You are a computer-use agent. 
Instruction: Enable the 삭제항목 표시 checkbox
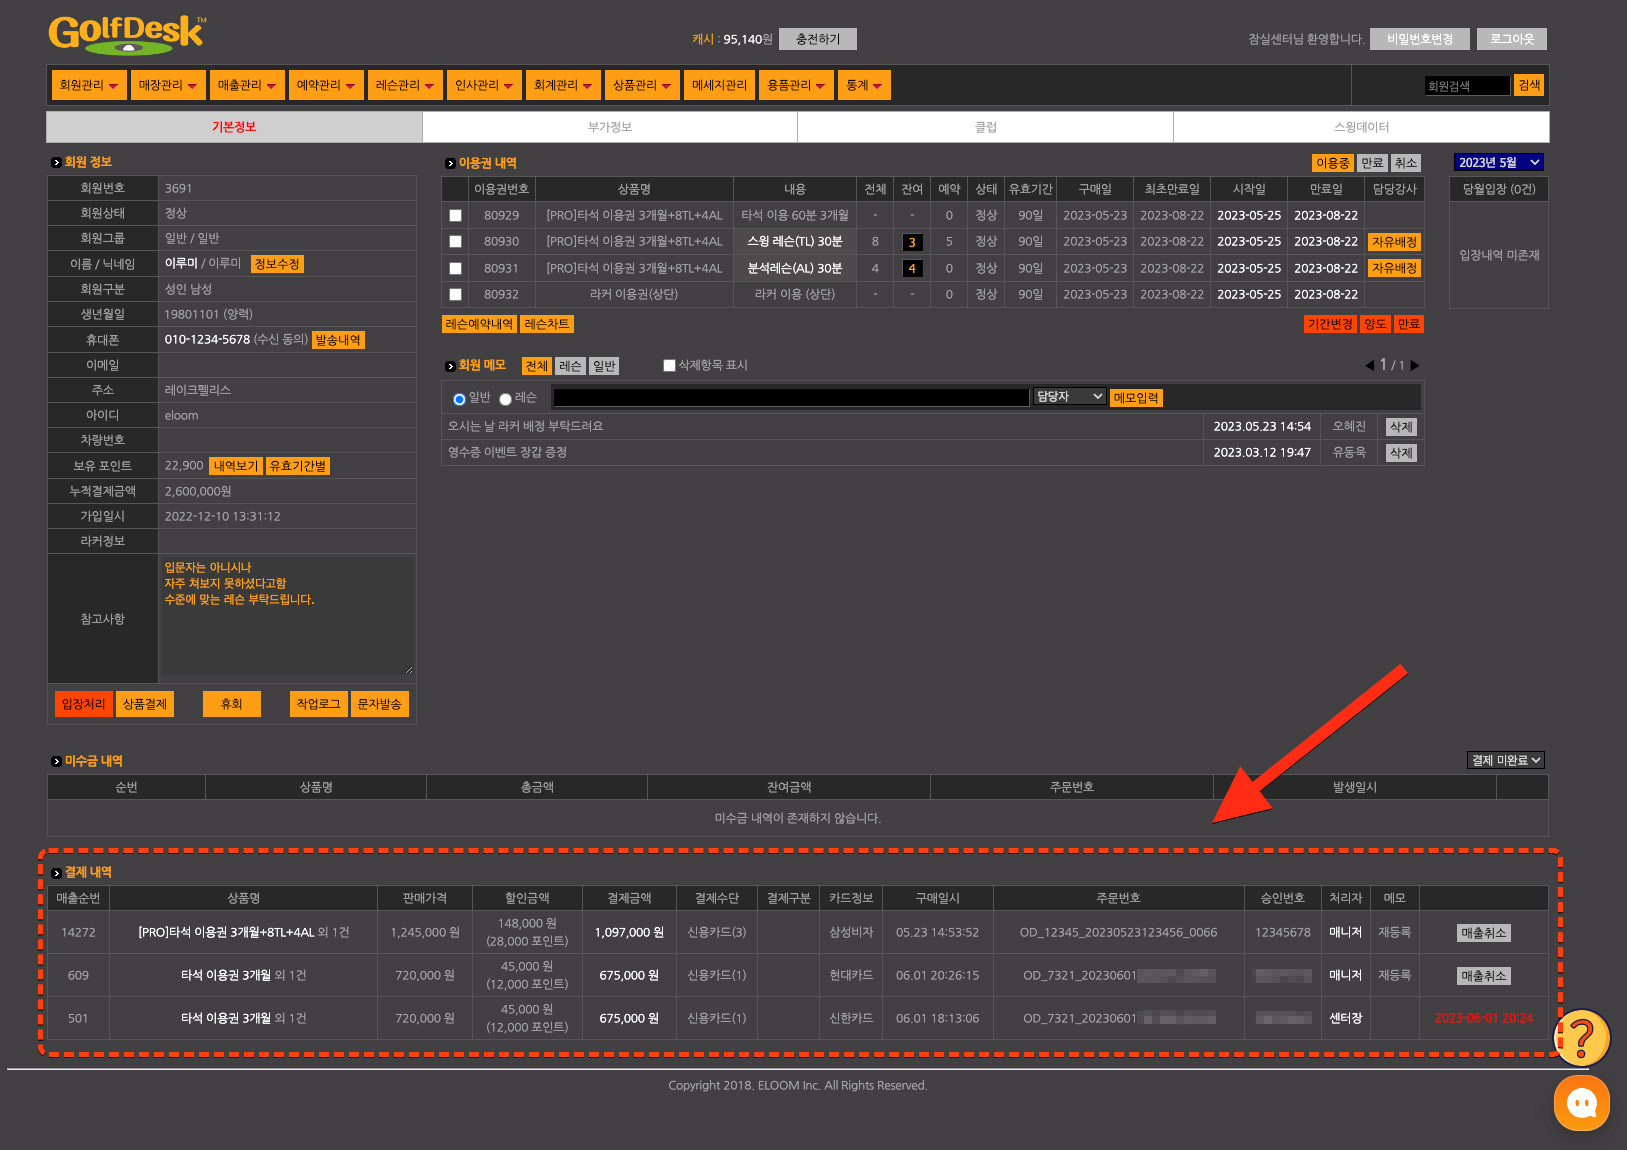[x=669, y=366]
